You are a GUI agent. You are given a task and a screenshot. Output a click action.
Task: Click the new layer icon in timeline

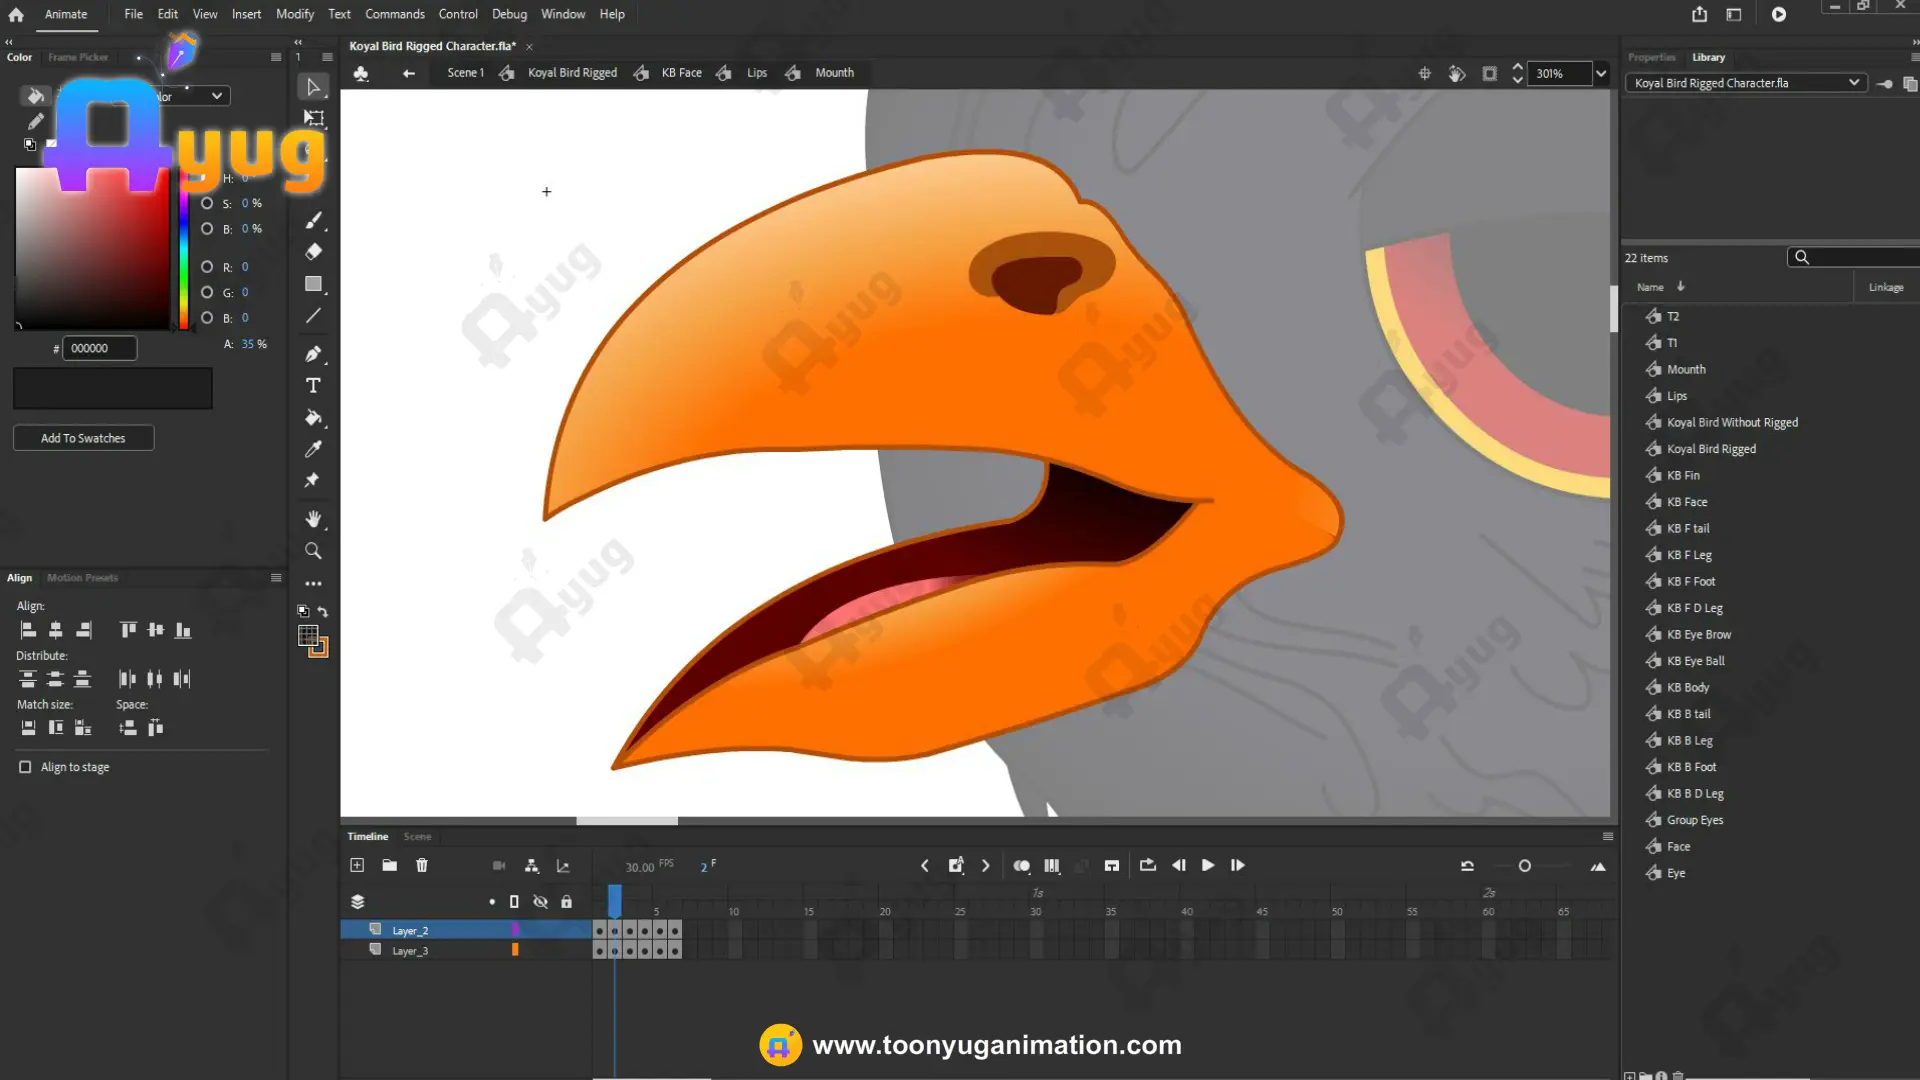pyautogui.click(x=357, y=865)
